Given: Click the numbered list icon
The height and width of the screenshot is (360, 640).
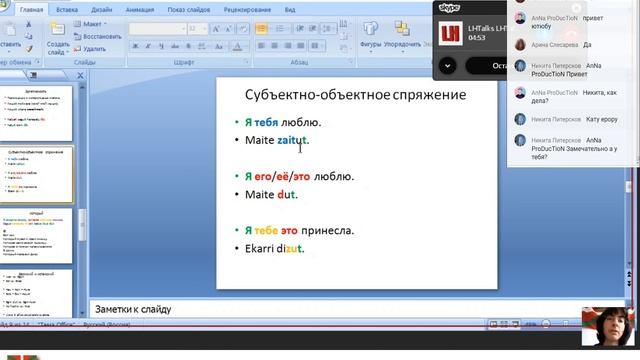Looking at the screenshot, I should 280,29.
